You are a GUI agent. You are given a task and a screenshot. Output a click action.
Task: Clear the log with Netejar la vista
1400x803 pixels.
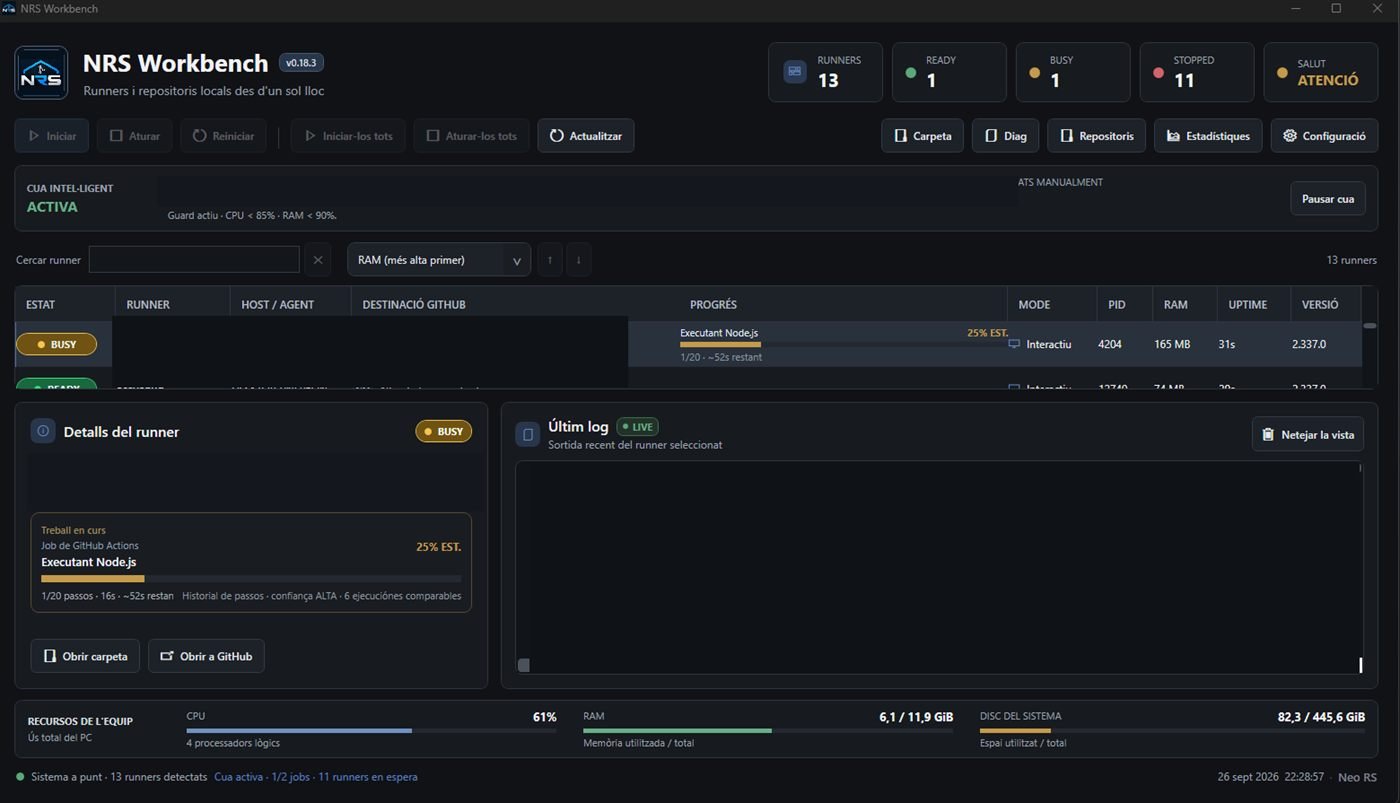point(1307,434)
